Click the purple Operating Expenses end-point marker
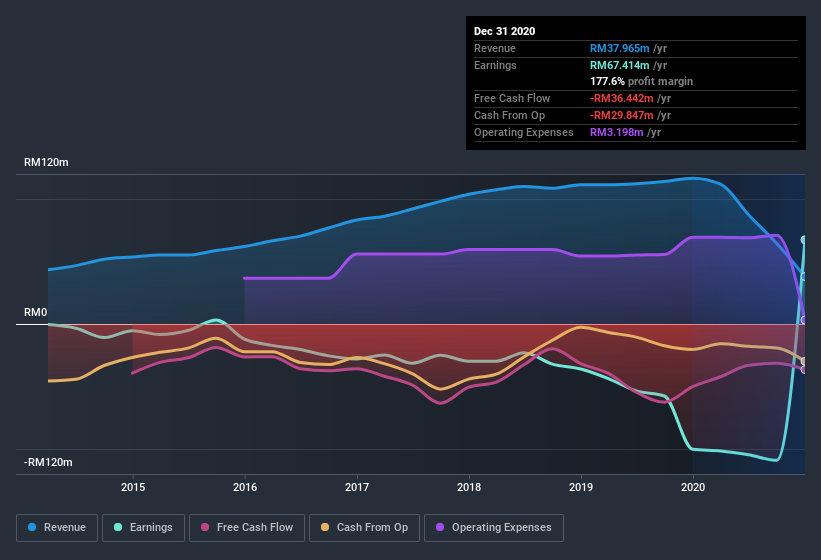Screen dimensions: 821x560 [x=804, y=320]
